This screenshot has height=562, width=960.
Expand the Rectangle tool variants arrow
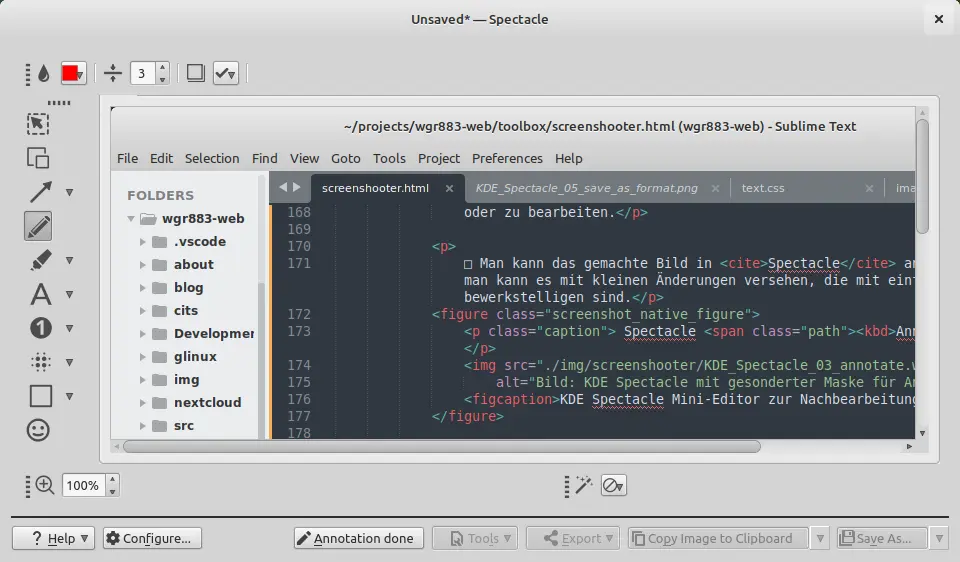tap(69, 397)
